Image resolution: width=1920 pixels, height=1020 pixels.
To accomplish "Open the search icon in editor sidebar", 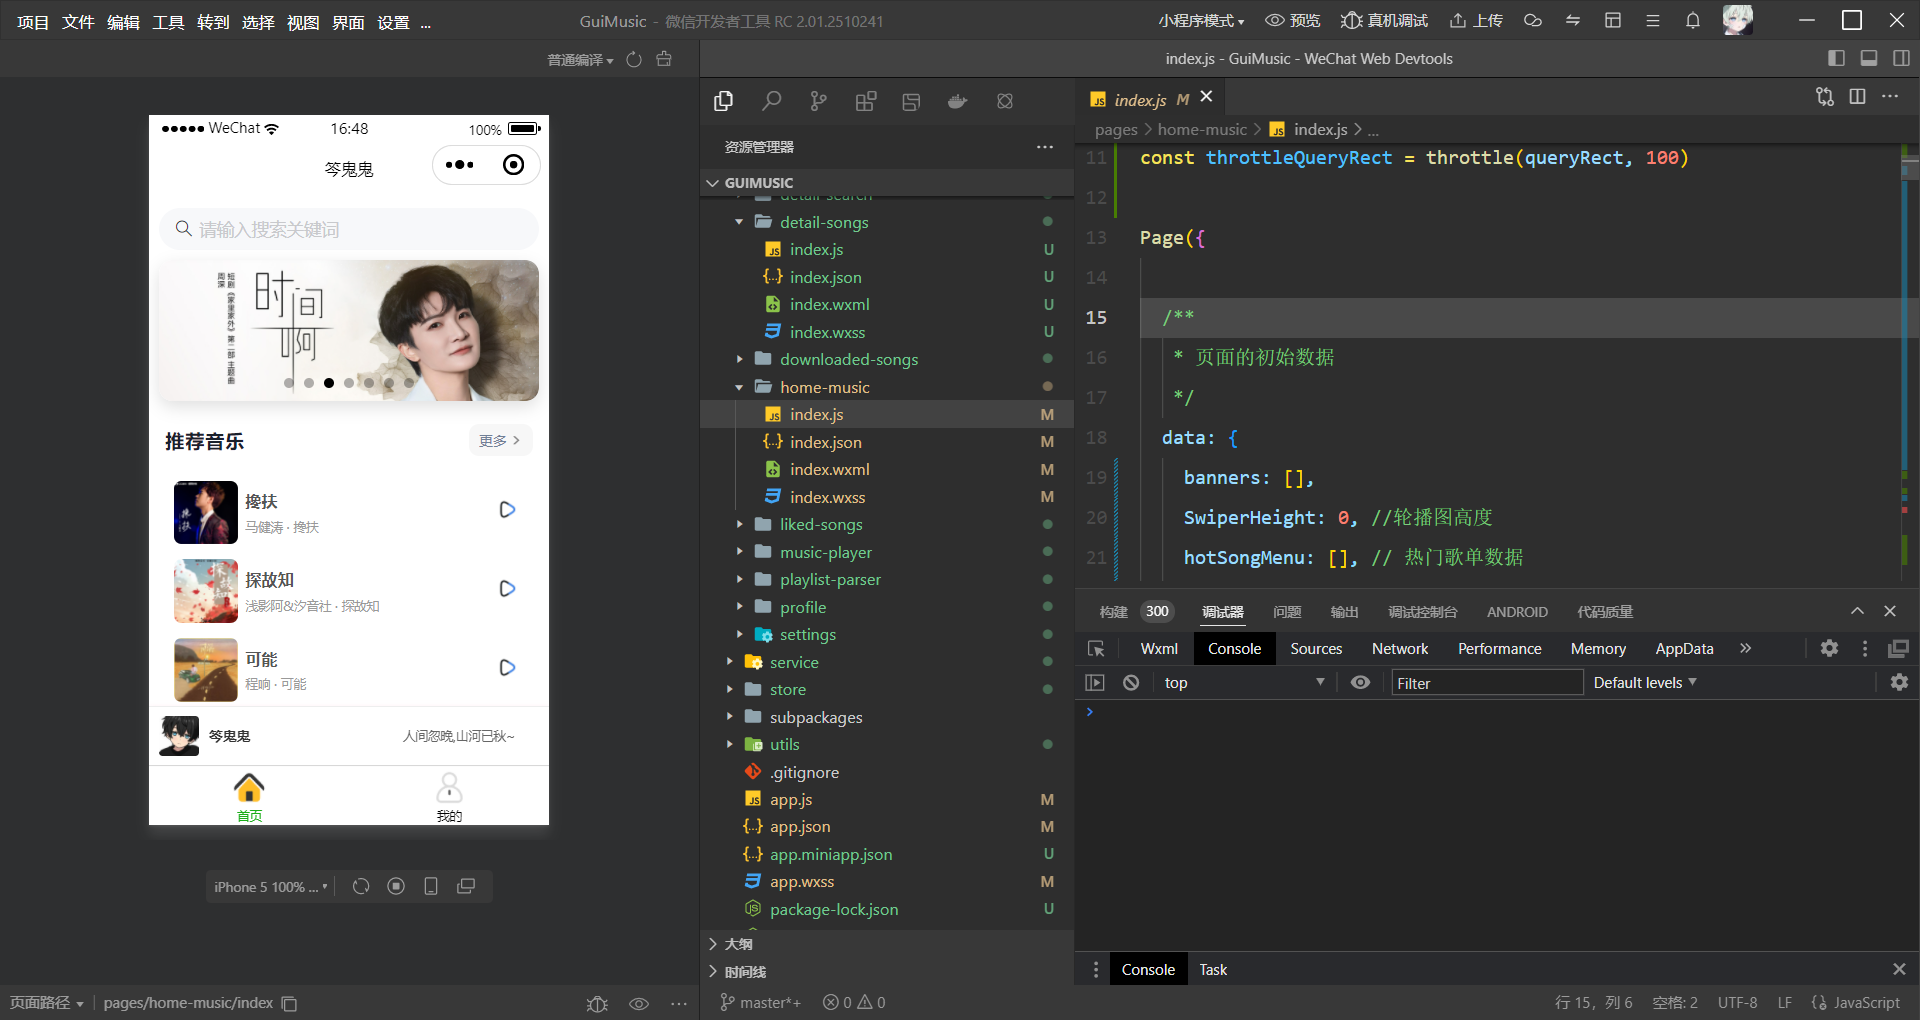I will [771, 101].
